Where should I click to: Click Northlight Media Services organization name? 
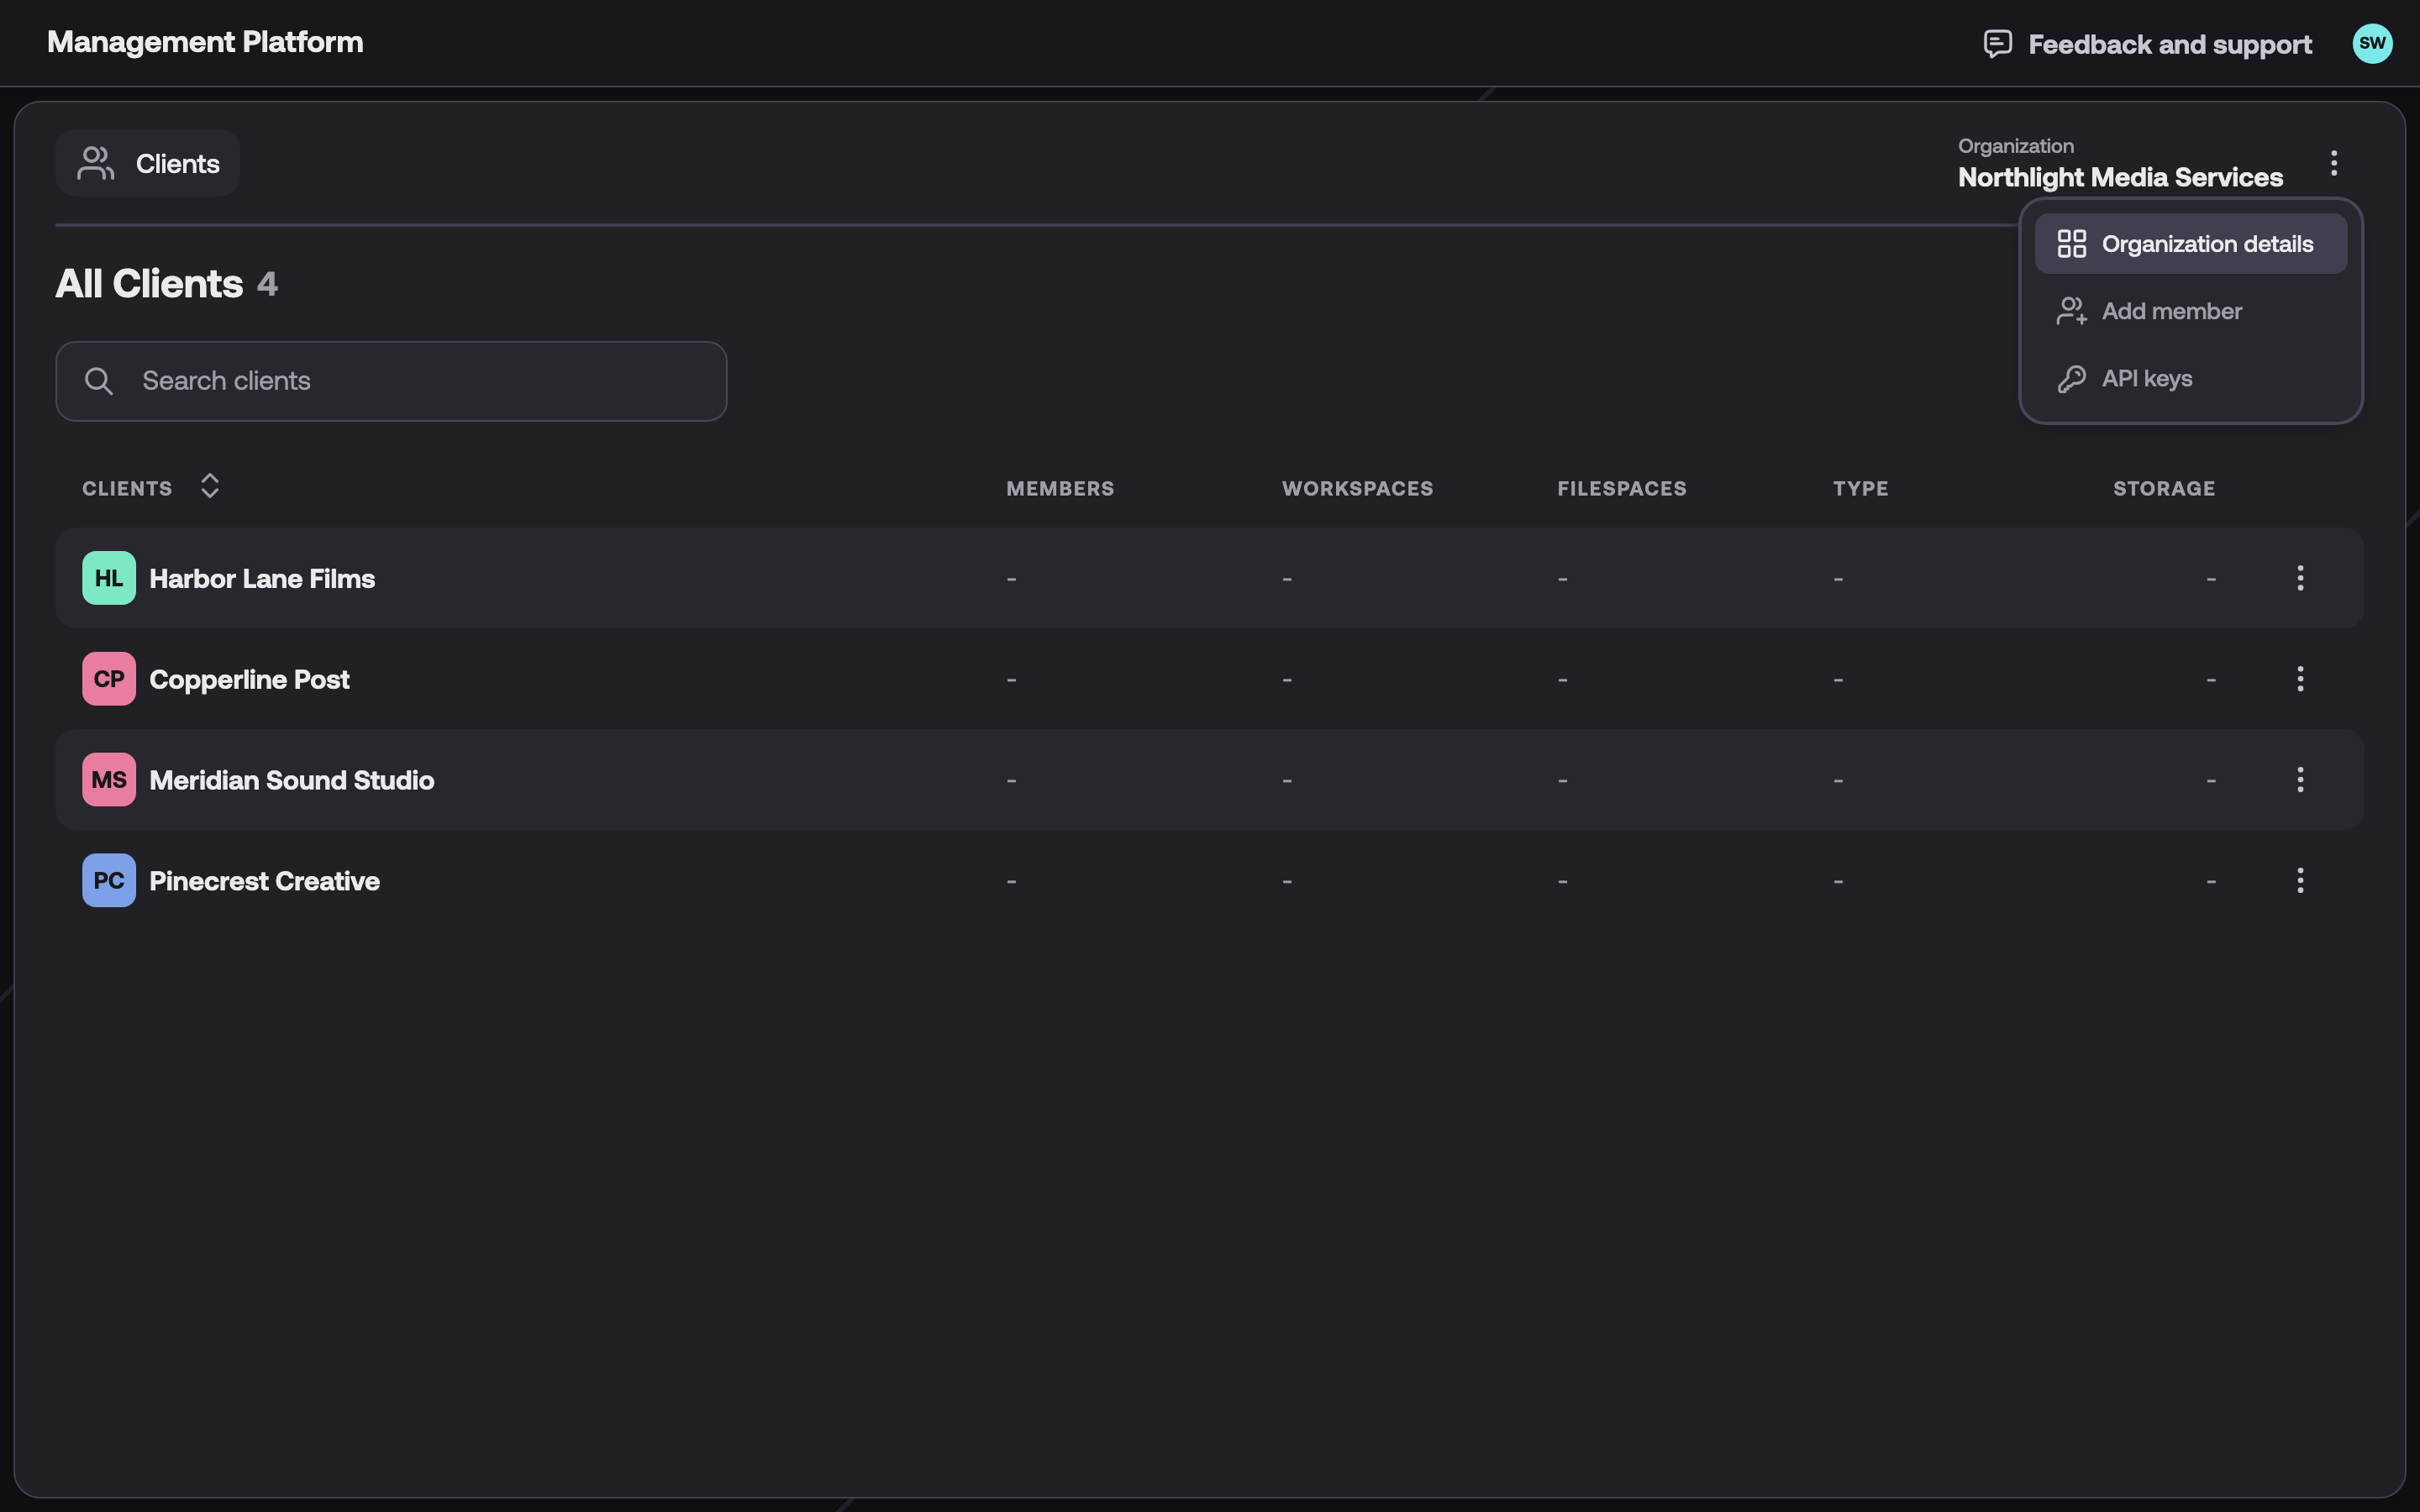[x=2120, y=178]
